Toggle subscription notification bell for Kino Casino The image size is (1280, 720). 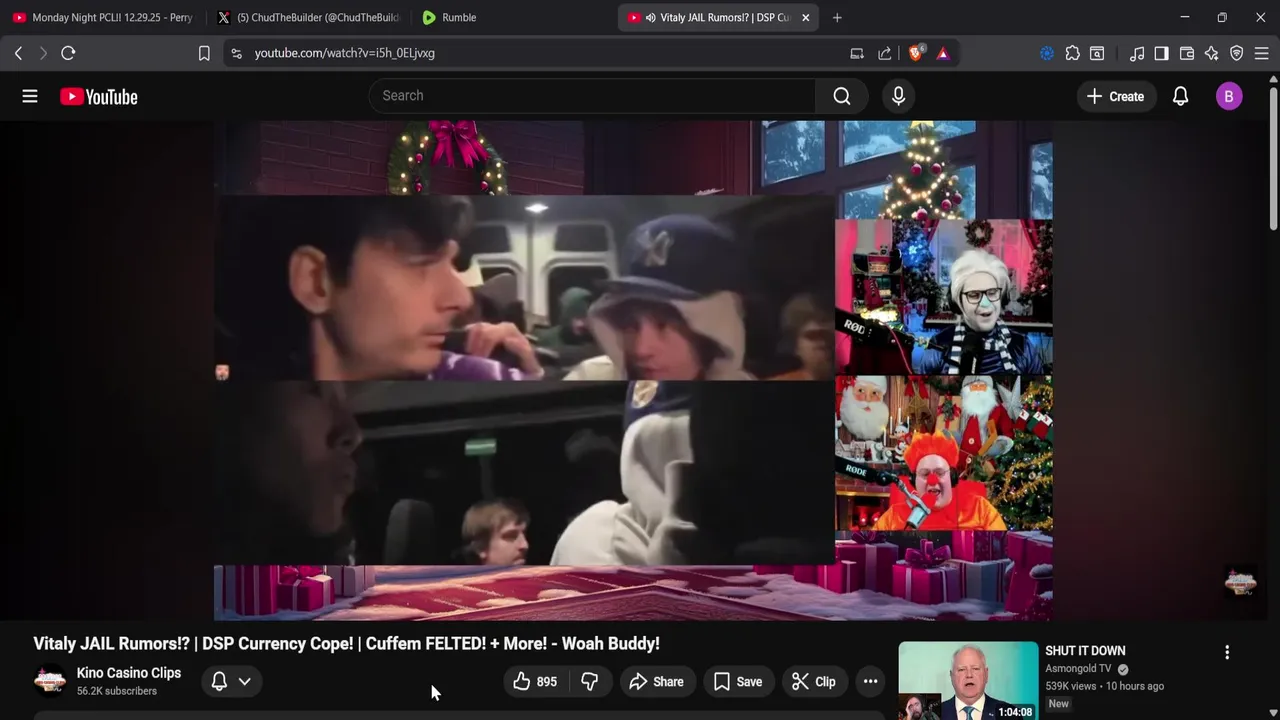(219, 681)
